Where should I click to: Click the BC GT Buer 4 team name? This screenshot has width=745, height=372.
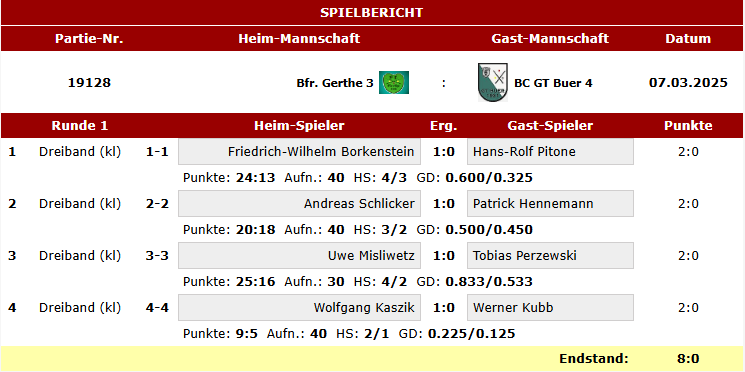(554, 83)
